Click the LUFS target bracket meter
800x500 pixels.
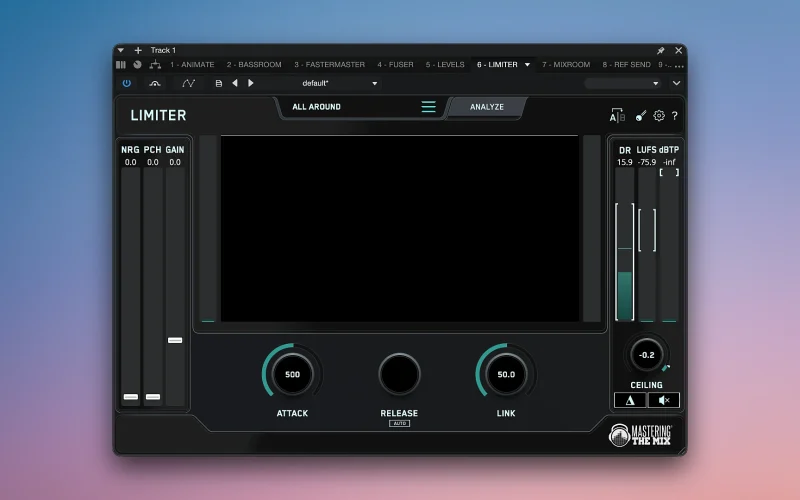[x=647, y=230]
